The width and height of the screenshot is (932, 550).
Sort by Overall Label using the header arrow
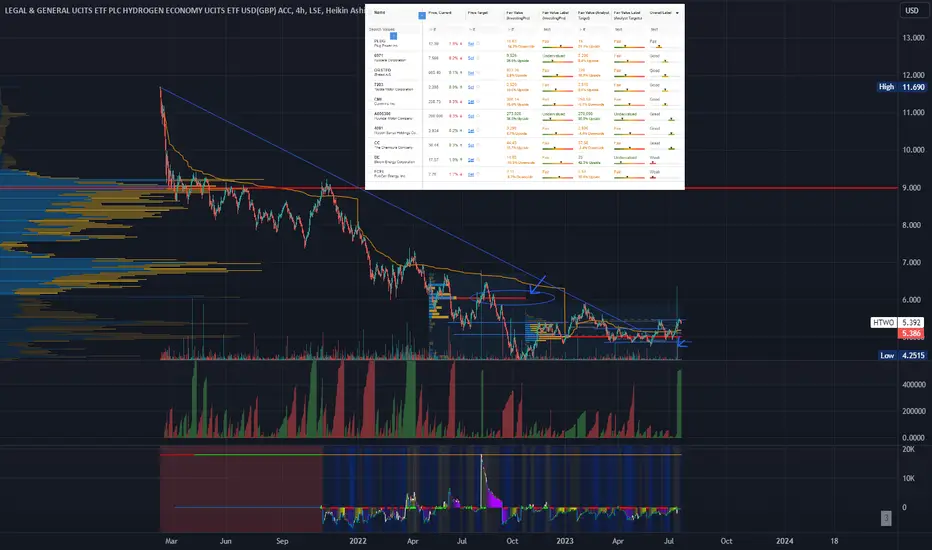[x=677, y=13]
